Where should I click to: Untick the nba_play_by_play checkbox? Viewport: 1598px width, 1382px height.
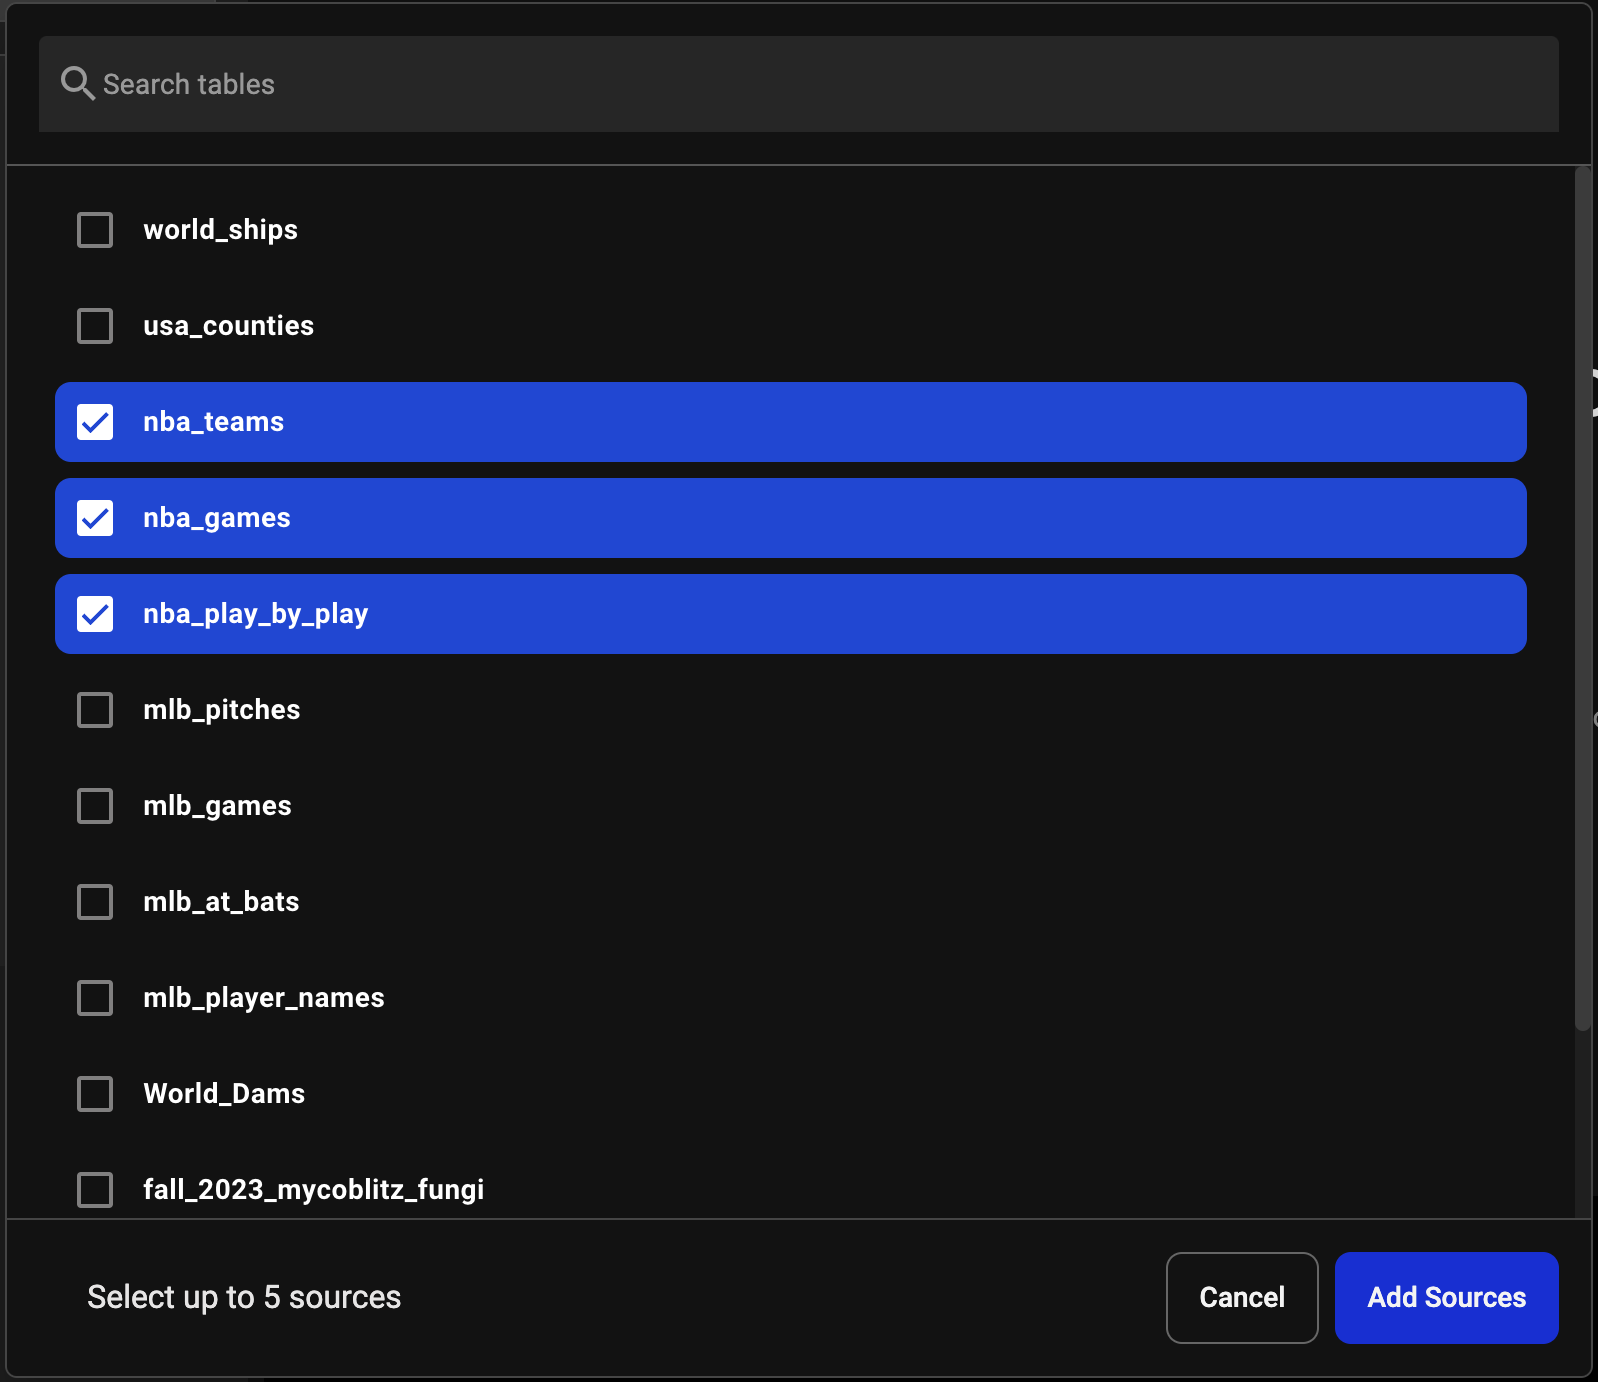pos(95,614)
